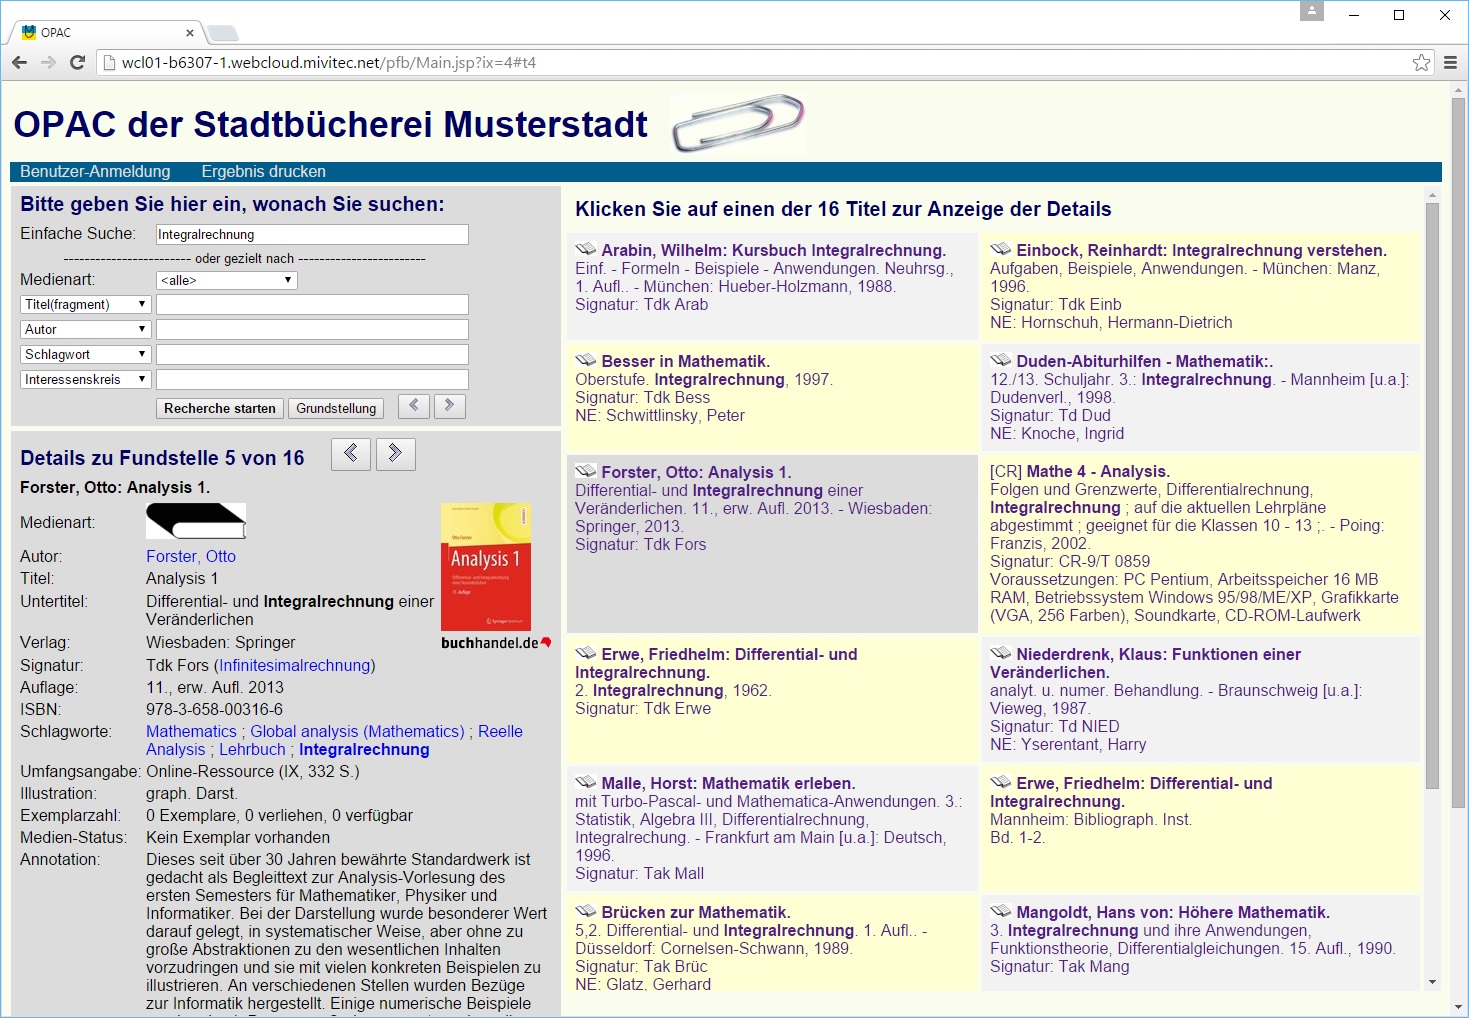Open Benutzer-Anmeldung in the menu bar
This screenshot has height=1018, width=1469.
point(95,172)
